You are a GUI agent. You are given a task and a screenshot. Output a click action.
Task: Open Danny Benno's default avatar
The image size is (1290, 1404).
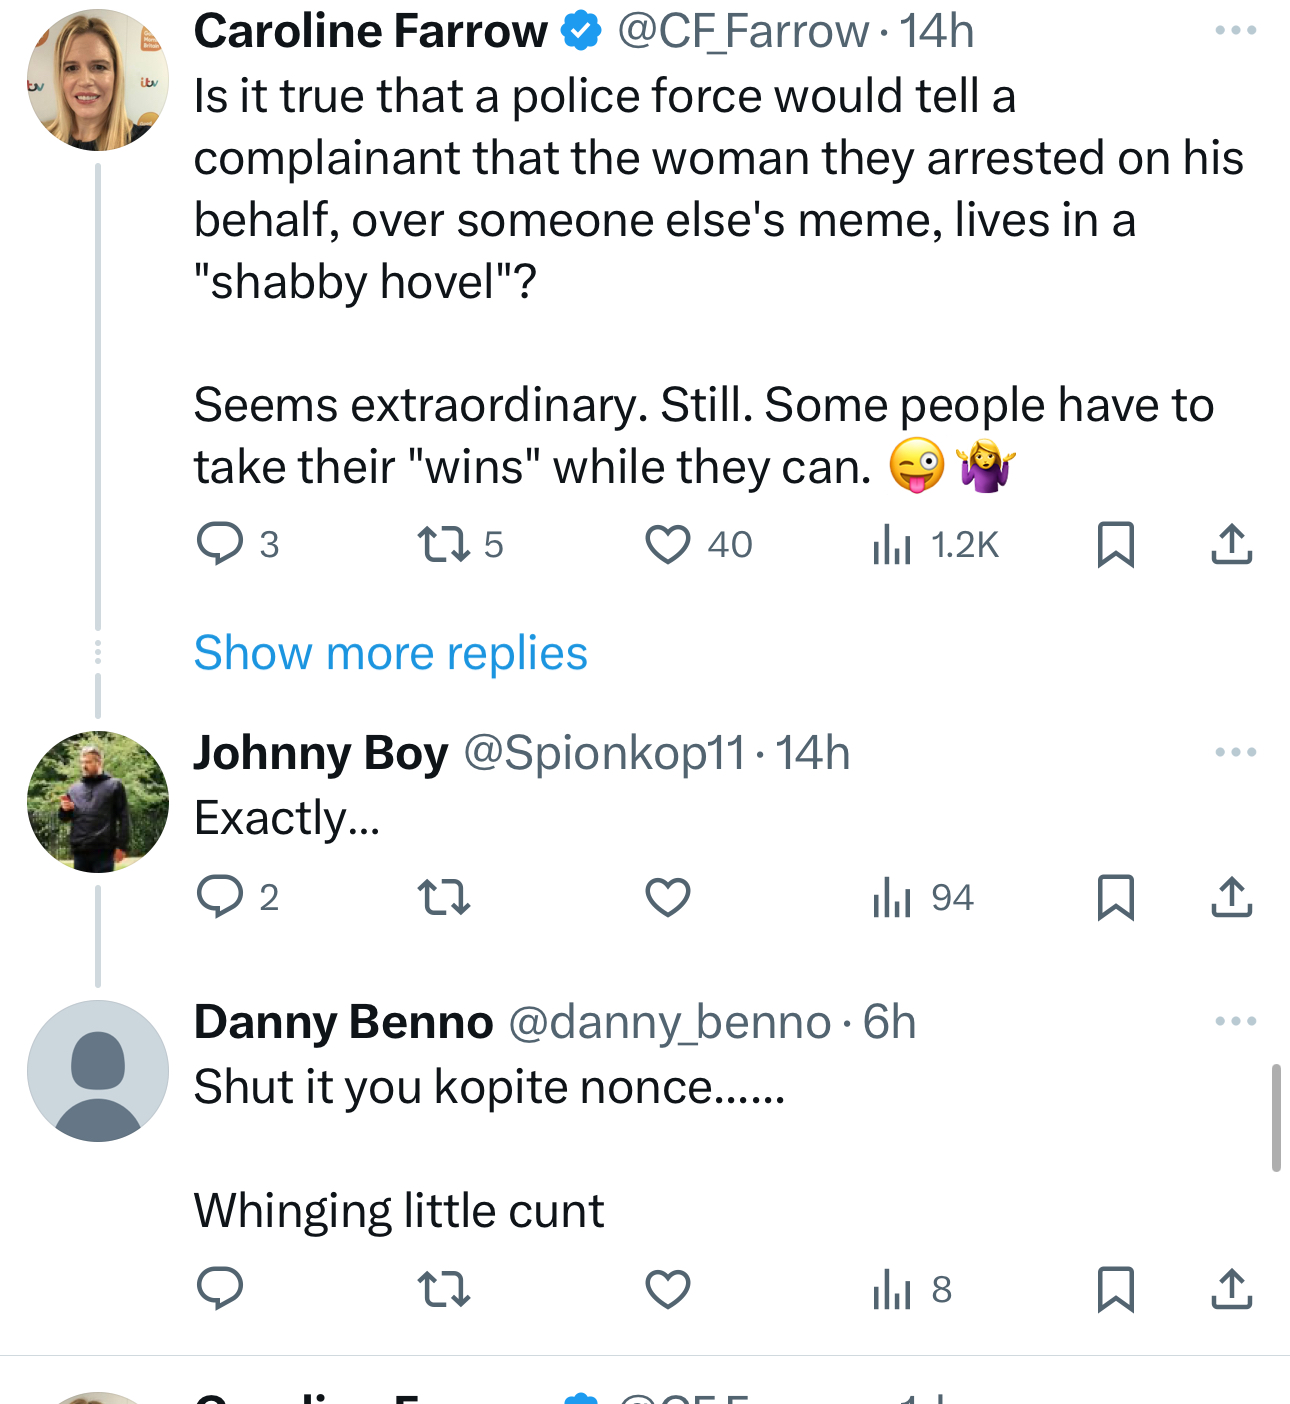[x=97, y=1071]
